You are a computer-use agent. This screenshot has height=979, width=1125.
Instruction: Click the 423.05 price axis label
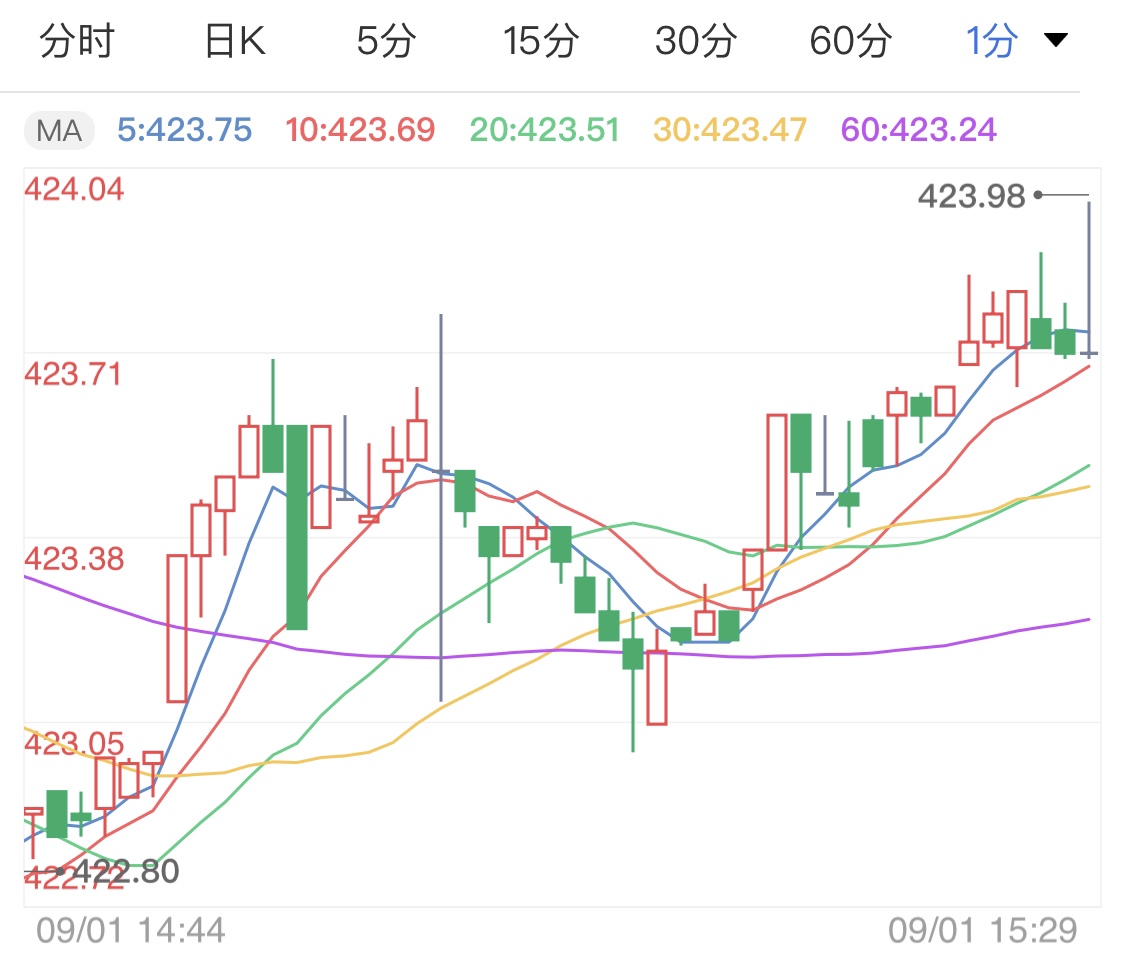tap(74, 744)
